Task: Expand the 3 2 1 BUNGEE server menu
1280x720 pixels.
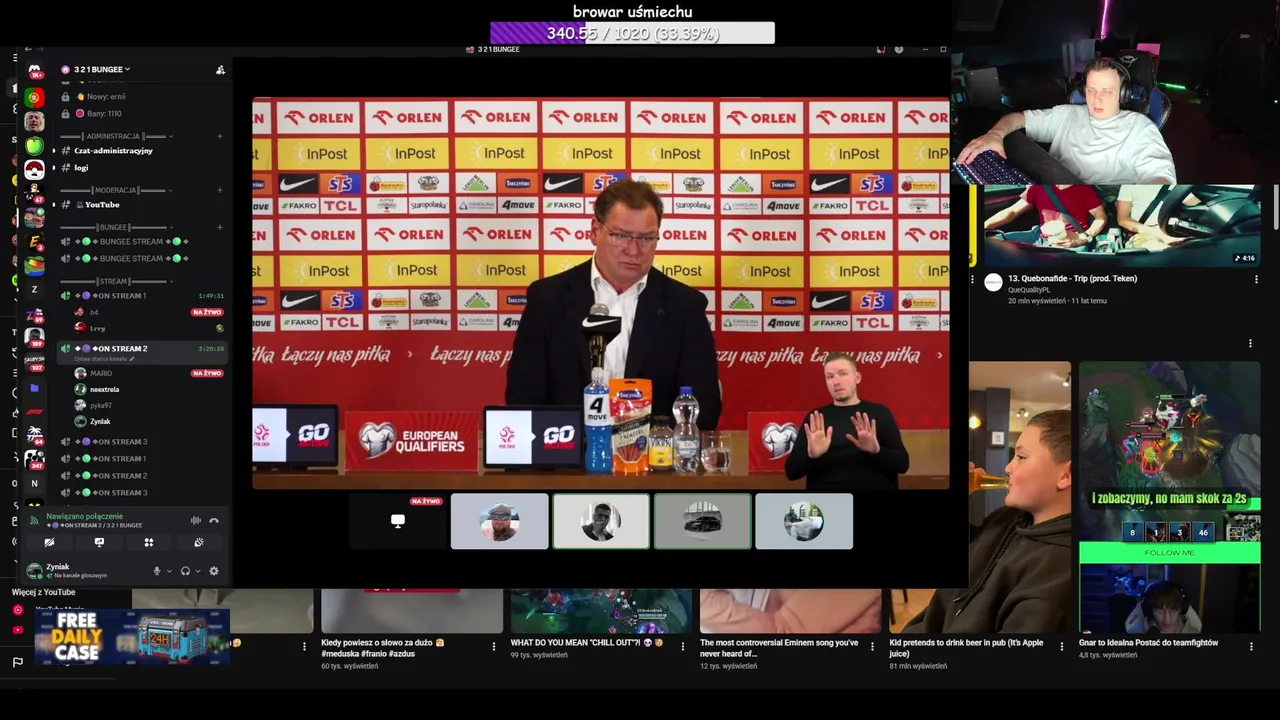Action: pyautogui.click(x=102, y=69)
